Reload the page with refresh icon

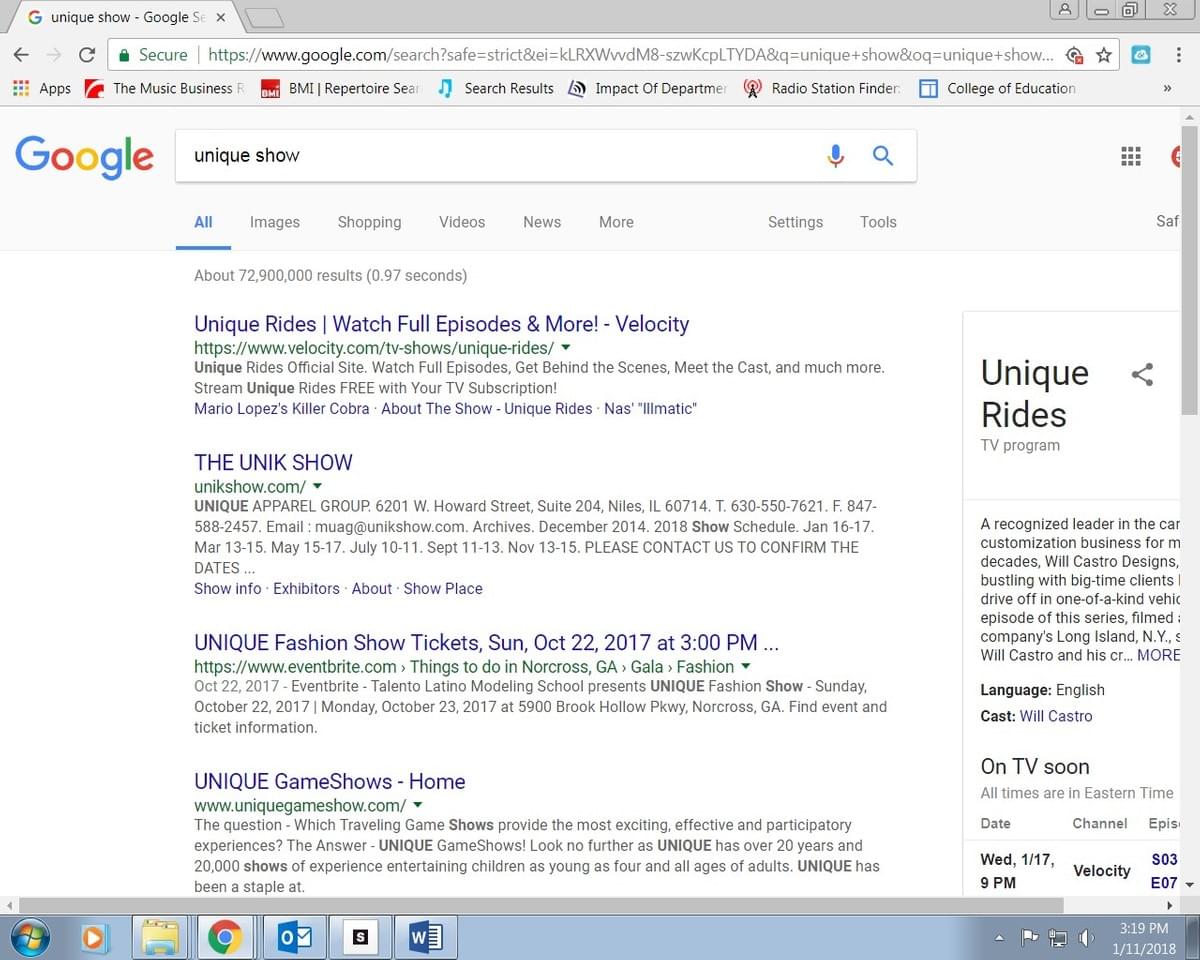(87, 55)
